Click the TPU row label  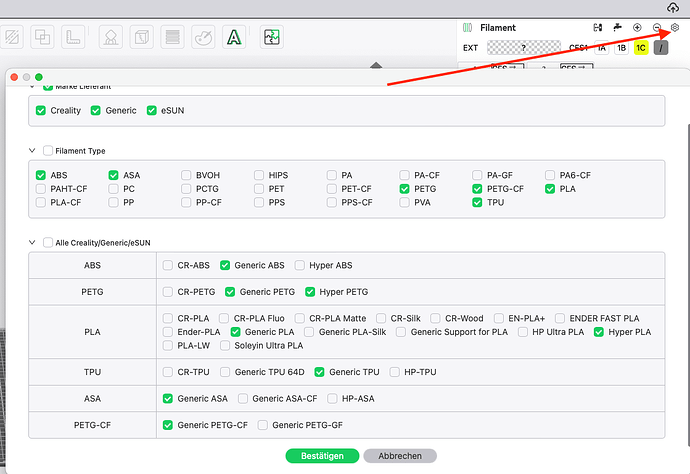click(x=92, y=372)
